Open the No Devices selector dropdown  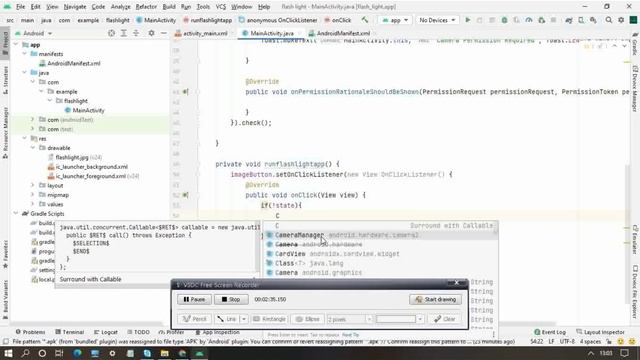pyautogui.click(x=437, y=20)
